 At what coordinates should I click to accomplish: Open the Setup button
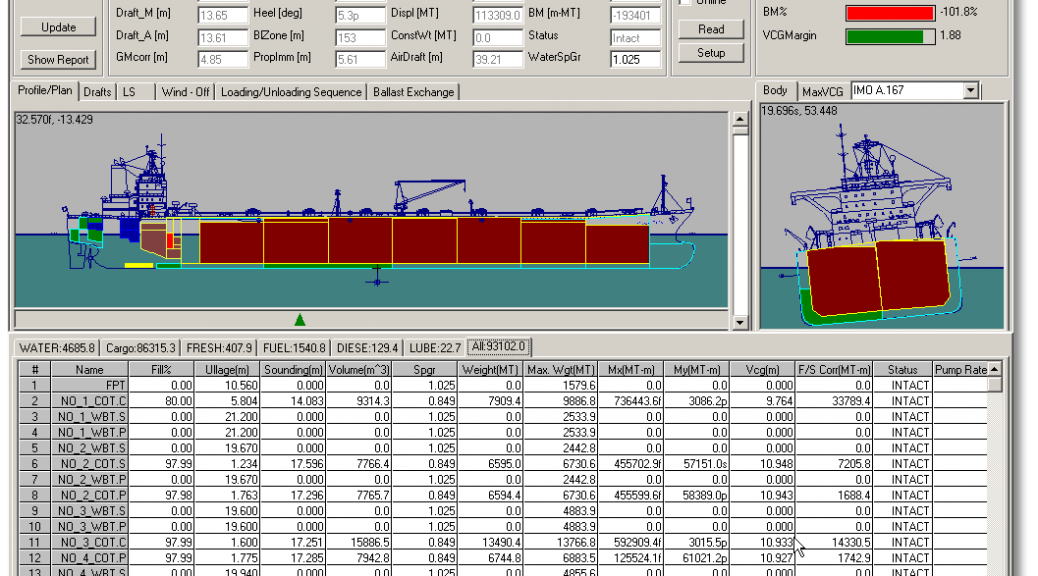[x=711, y=53]
